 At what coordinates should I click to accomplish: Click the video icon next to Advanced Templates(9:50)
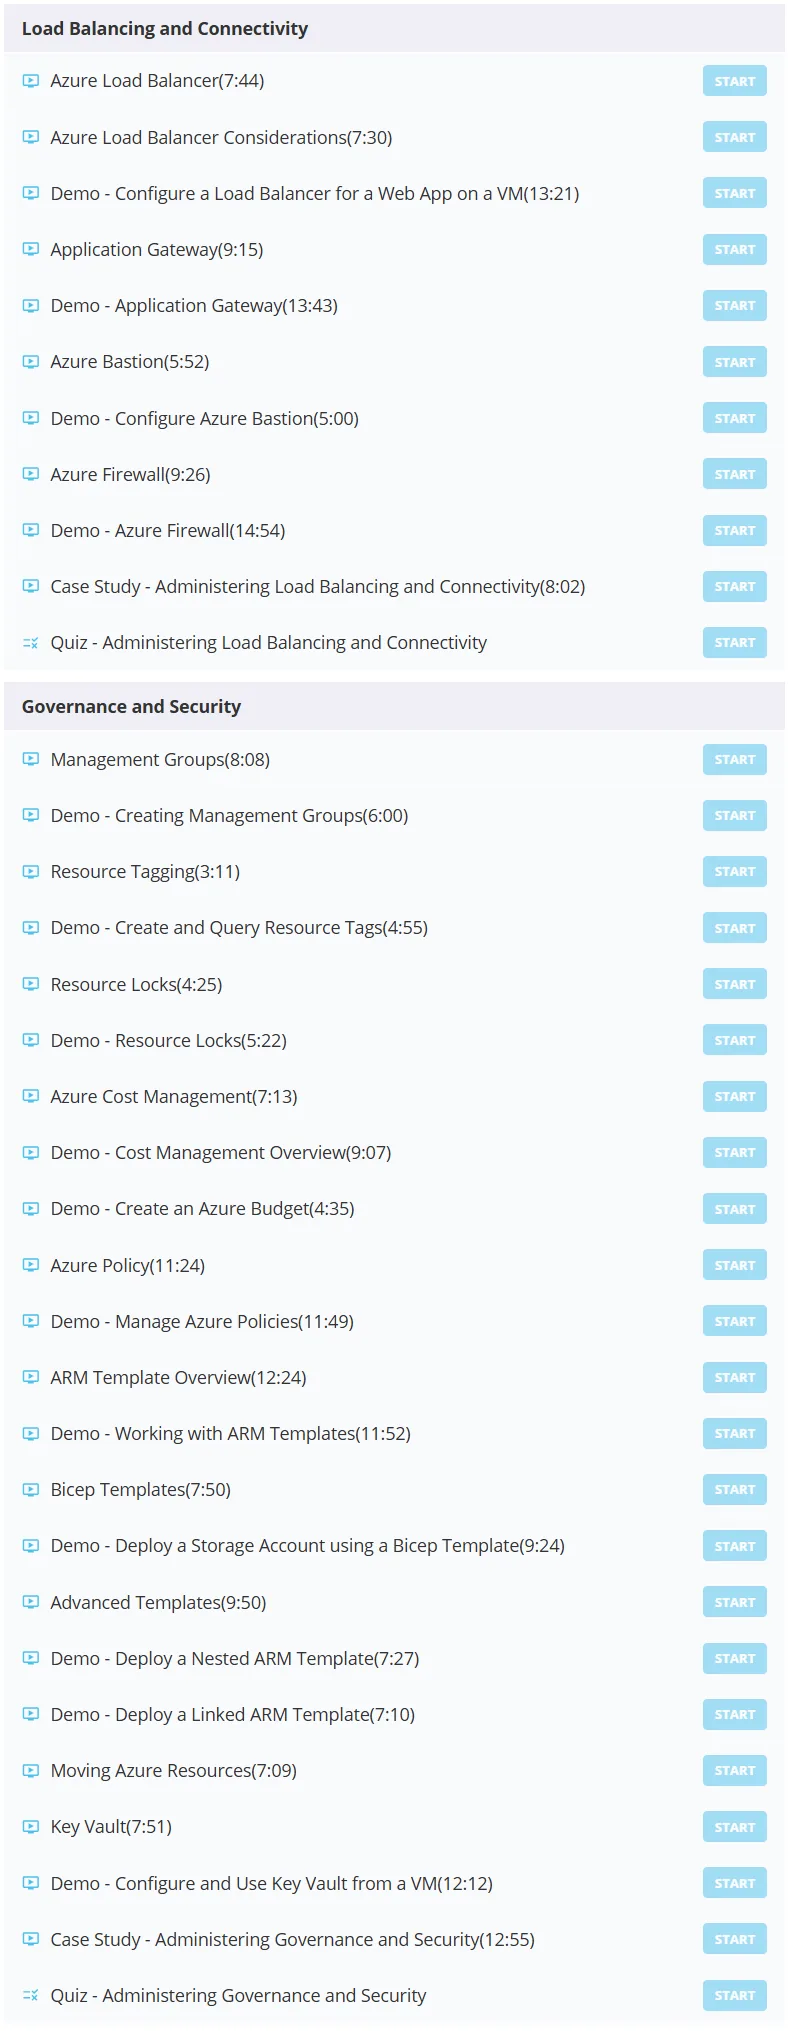pyautogui.click(x=31, y=1602)
